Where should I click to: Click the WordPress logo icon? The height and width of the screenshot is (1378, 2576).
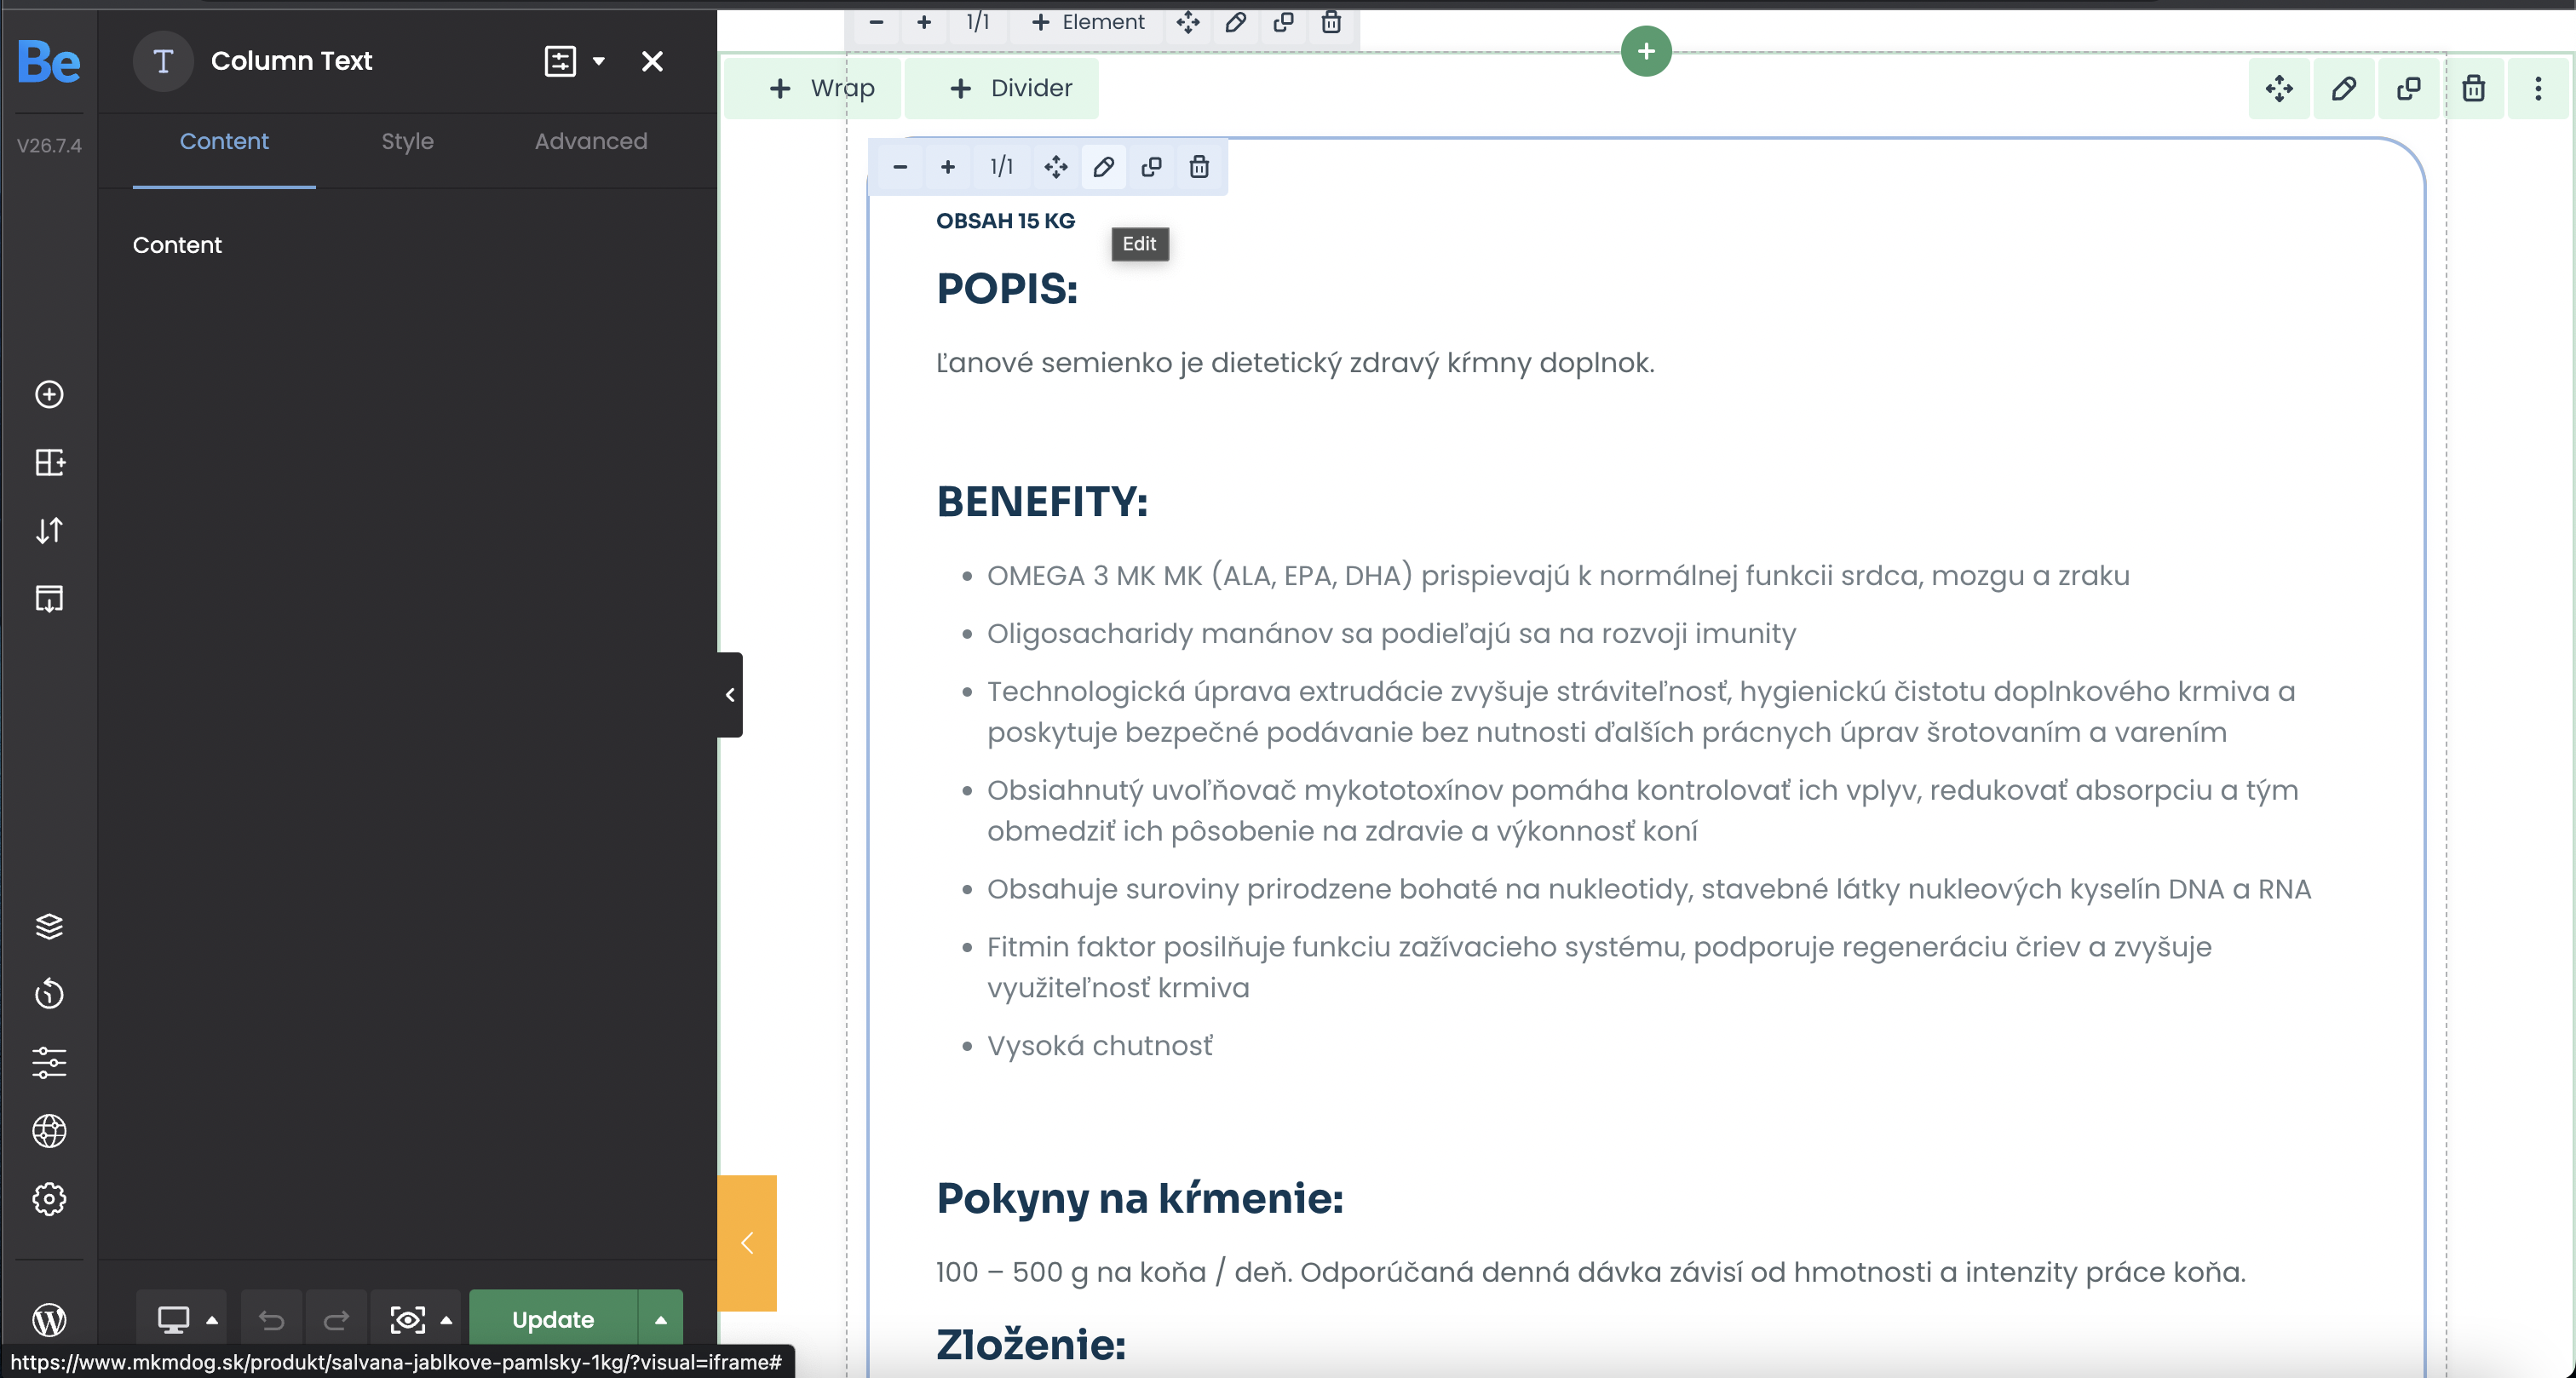49,1320
